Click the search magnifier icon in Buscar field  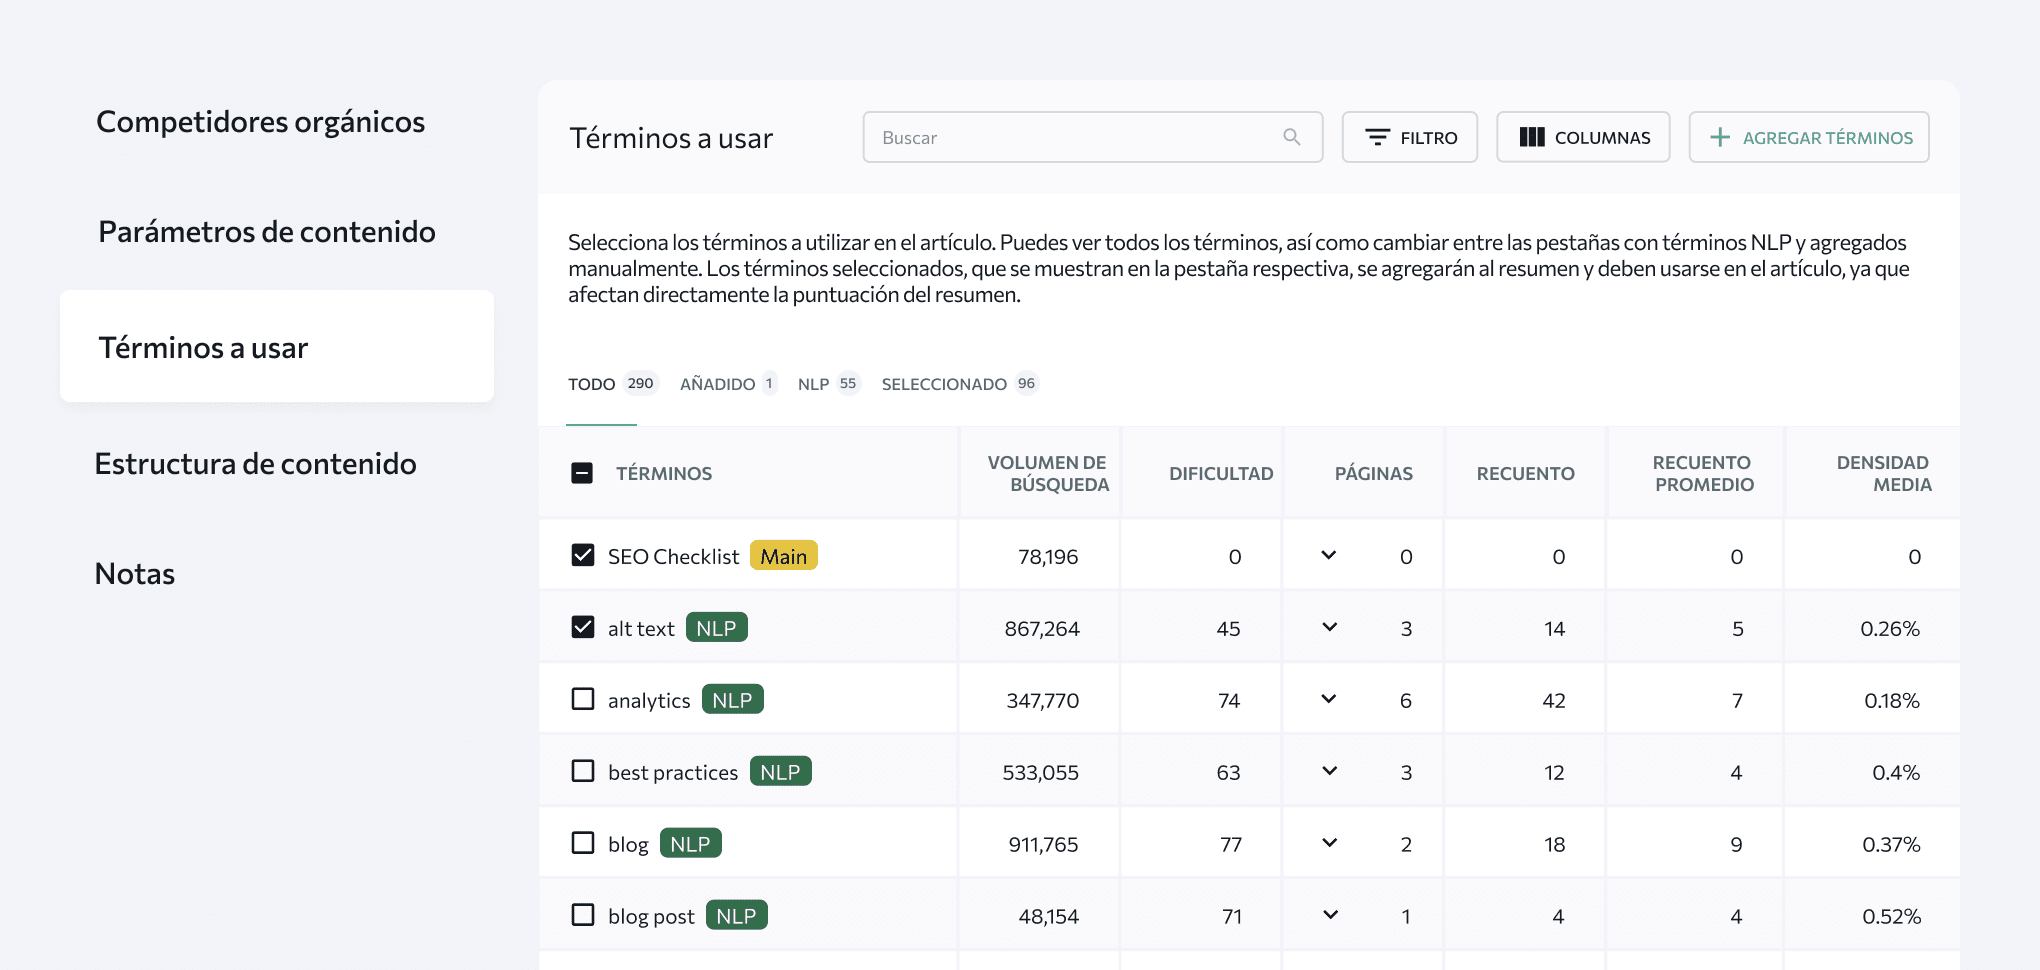click(1293, 137)
